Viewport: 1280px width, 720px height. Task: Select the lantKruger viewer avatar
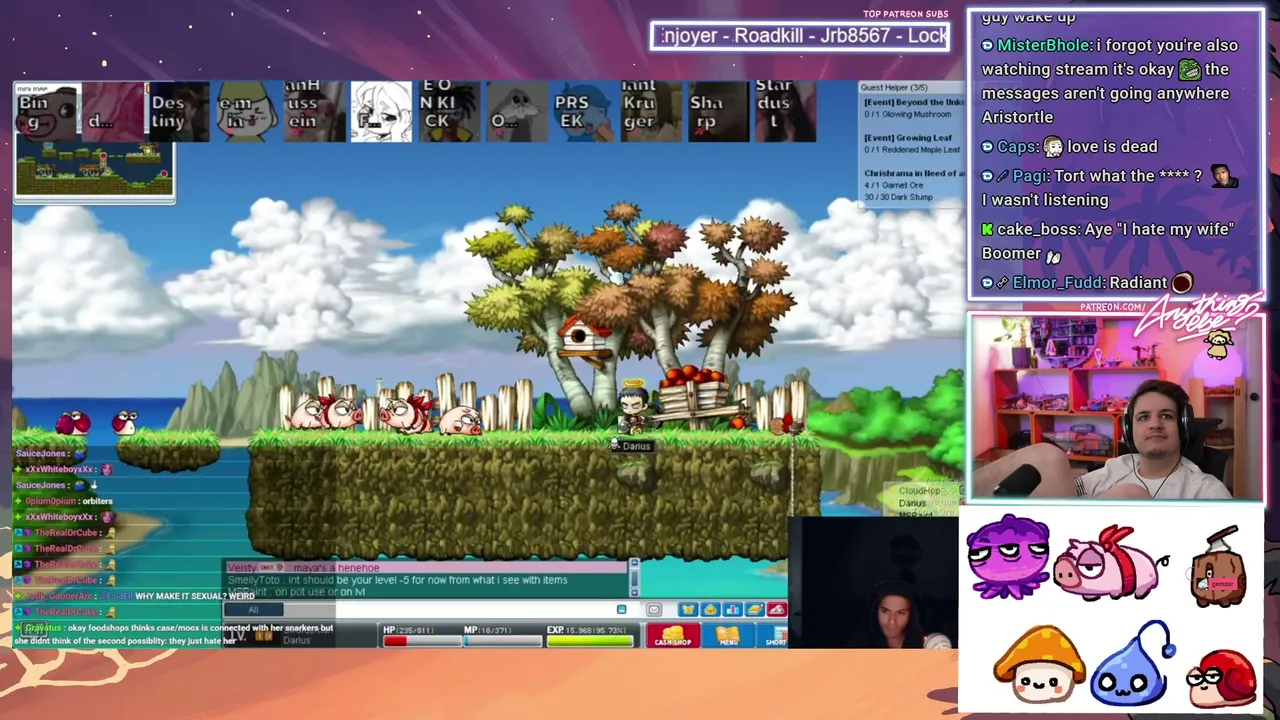651,112
